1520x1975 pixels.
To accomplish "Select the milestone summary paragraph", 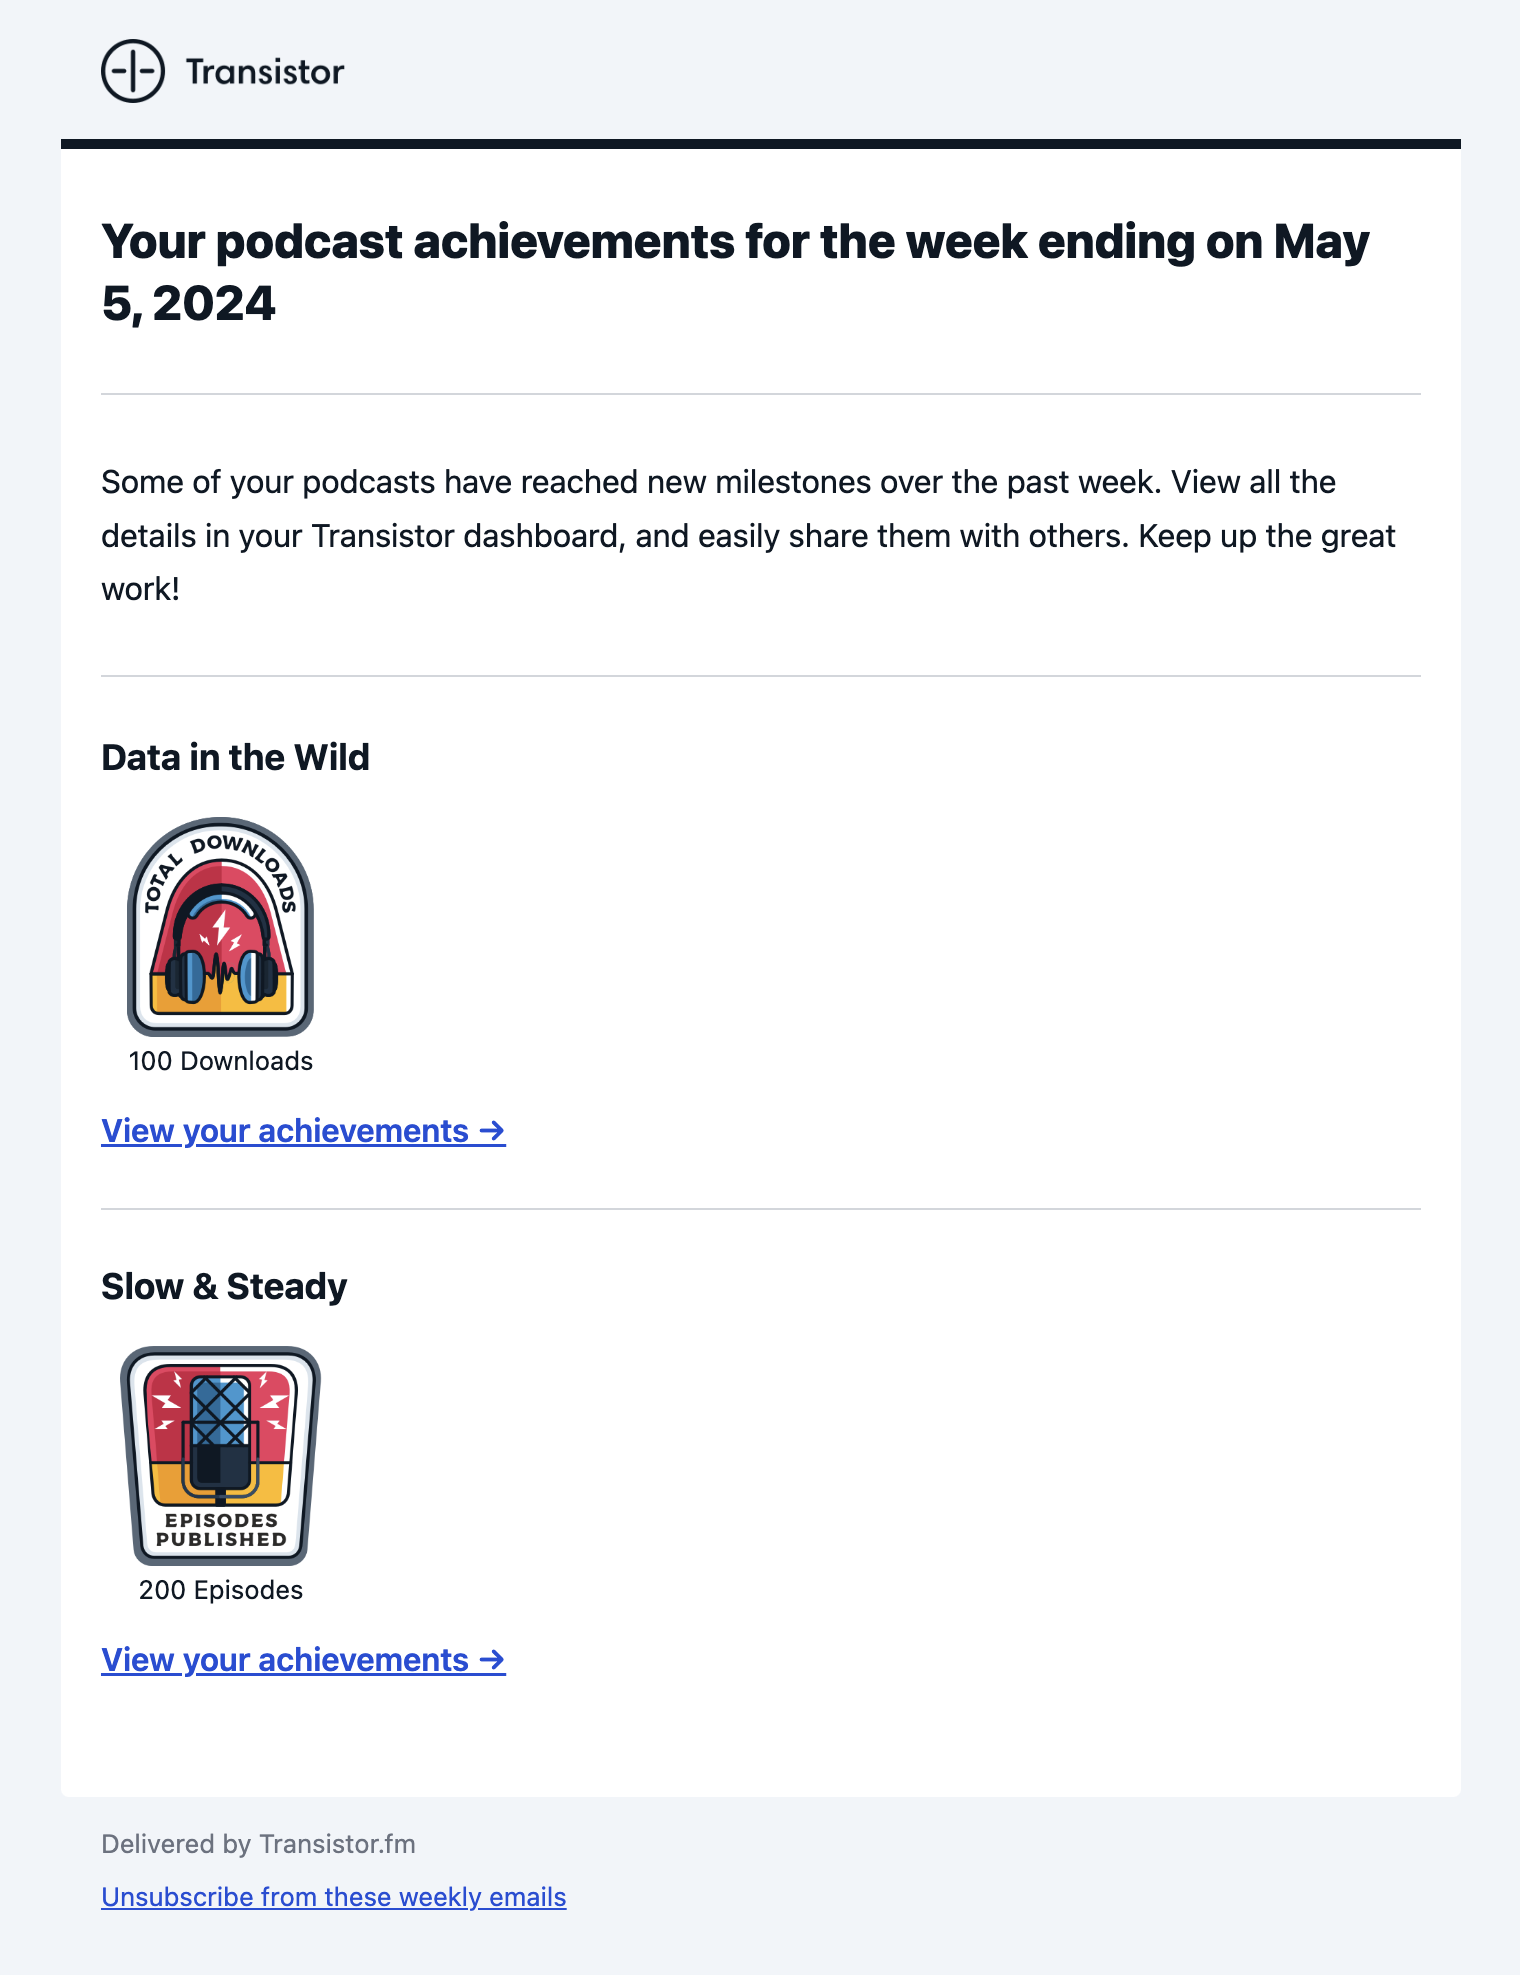I will tap(748, 535).
